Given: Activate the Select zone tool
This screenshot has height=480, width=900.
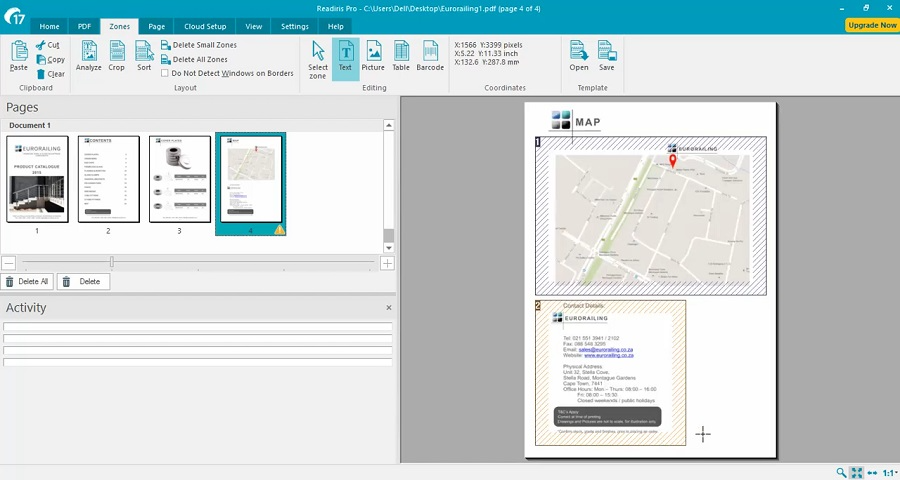Looking at the screenshot, I should point(318,58).
